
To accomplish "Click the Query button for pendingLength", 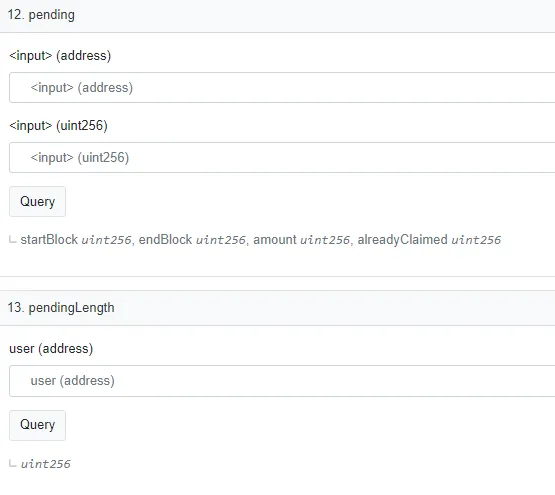I will (38, 425).
